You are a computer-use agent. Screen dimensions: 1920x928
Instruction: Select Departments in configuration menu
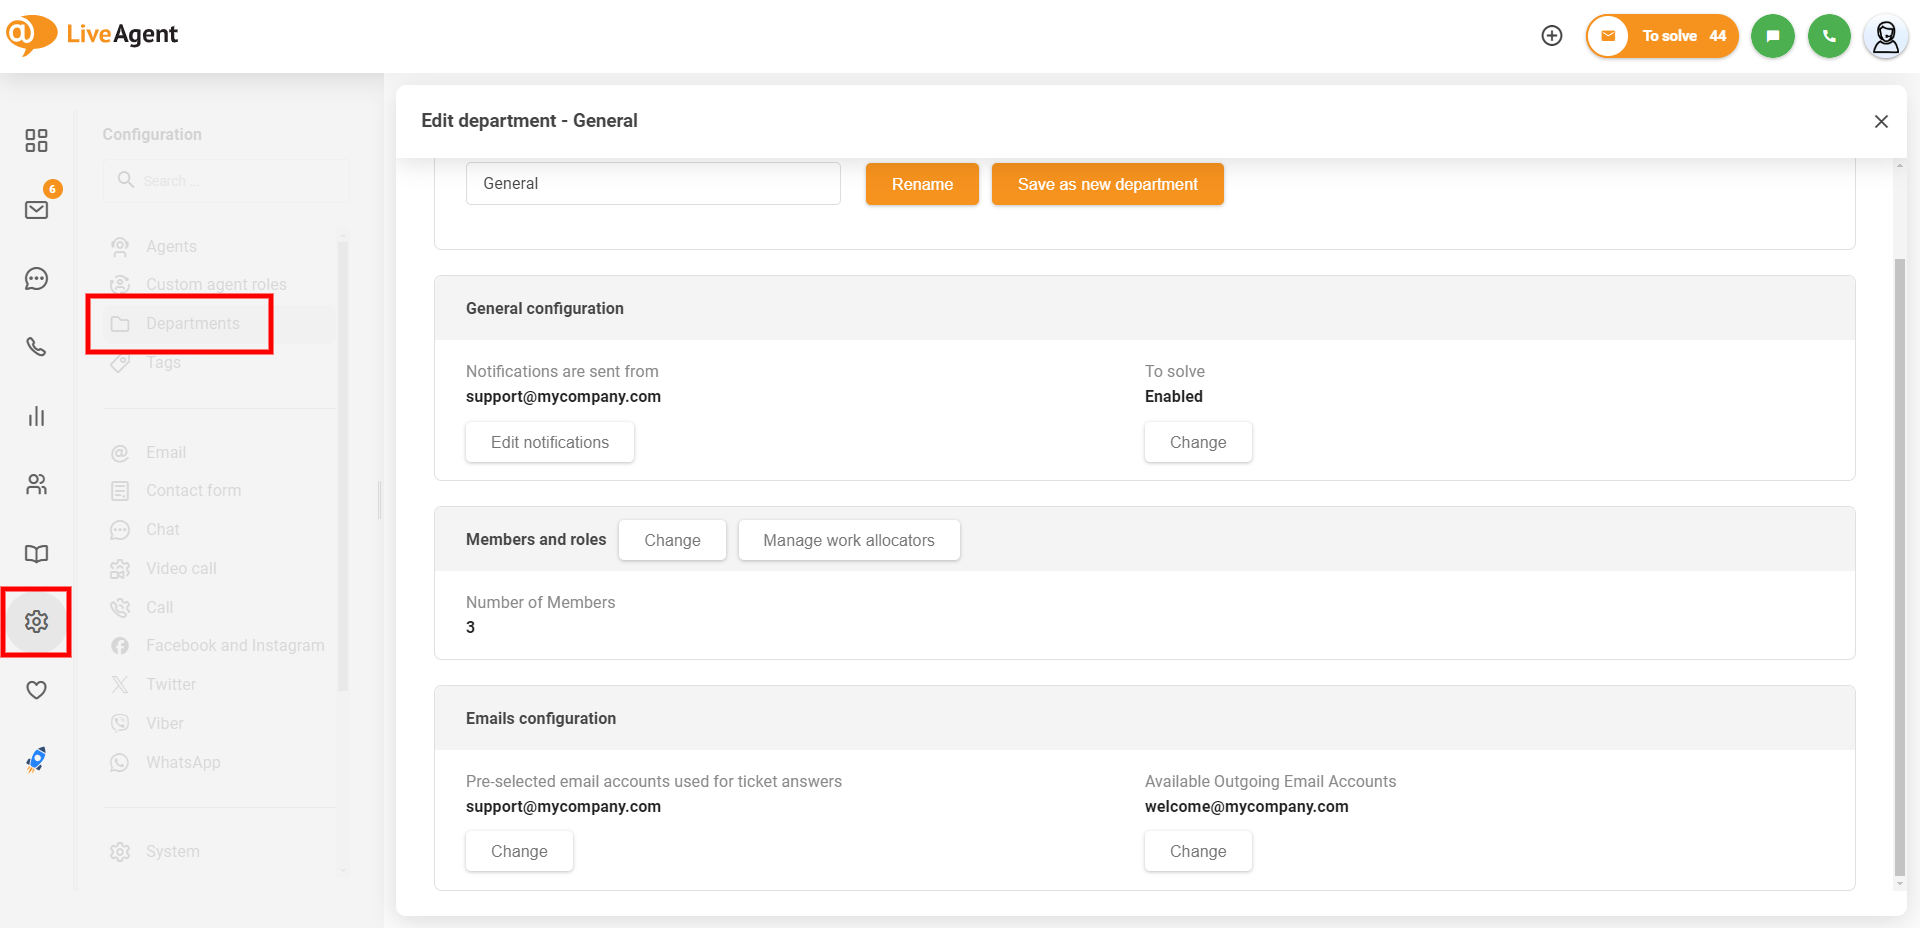192,324
